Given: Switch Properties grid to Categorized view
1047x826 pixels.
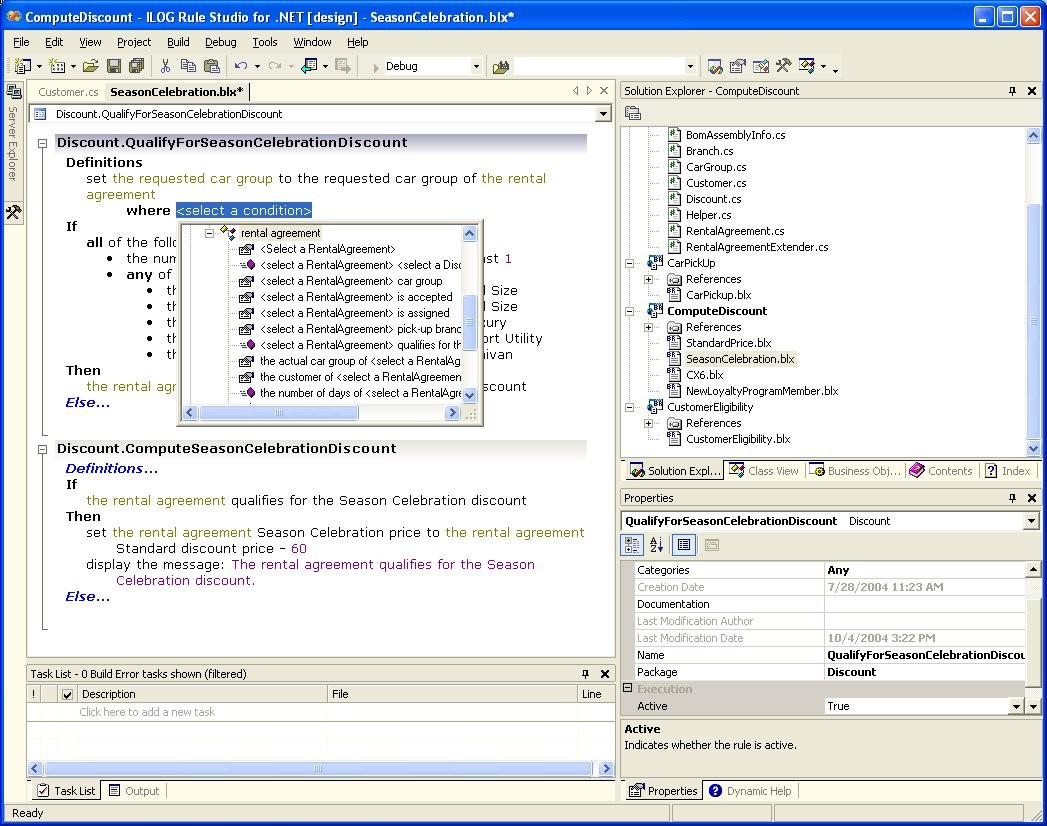Looking at the screenshot, I should click(632, 545).
